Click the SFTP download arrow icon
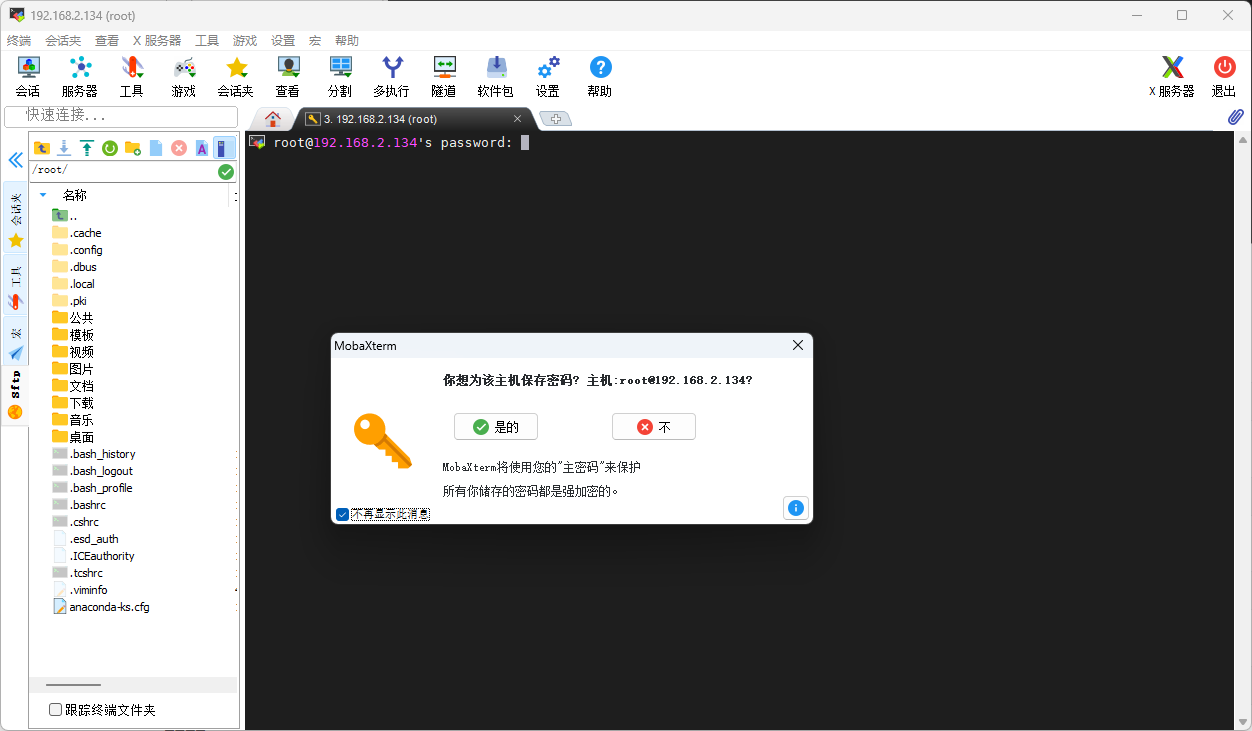The image size is (1252, 731). click(x=64, y=148)
